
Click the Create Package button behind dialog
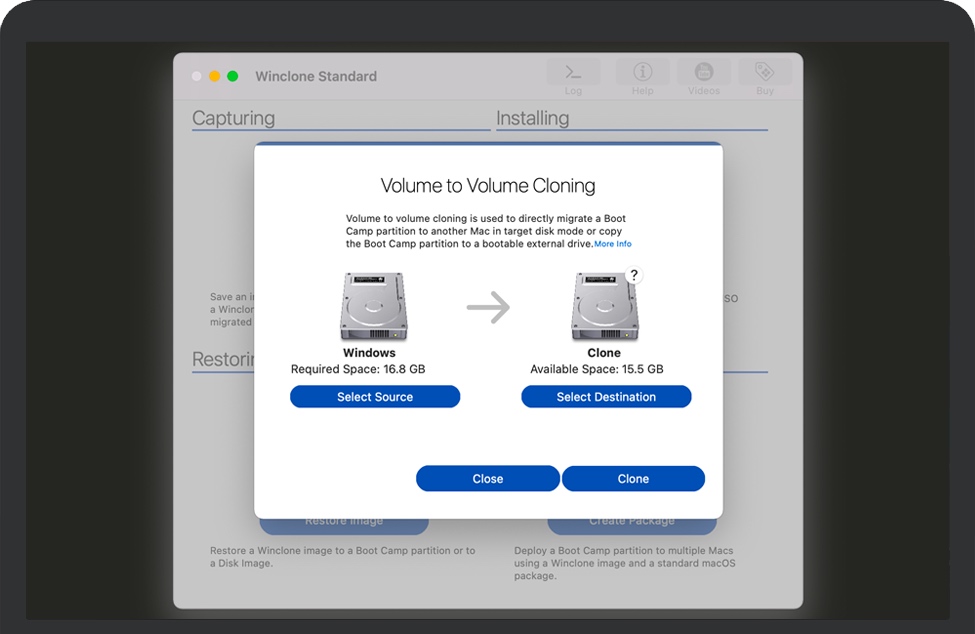pyautogui.click(x=632, y=525)
